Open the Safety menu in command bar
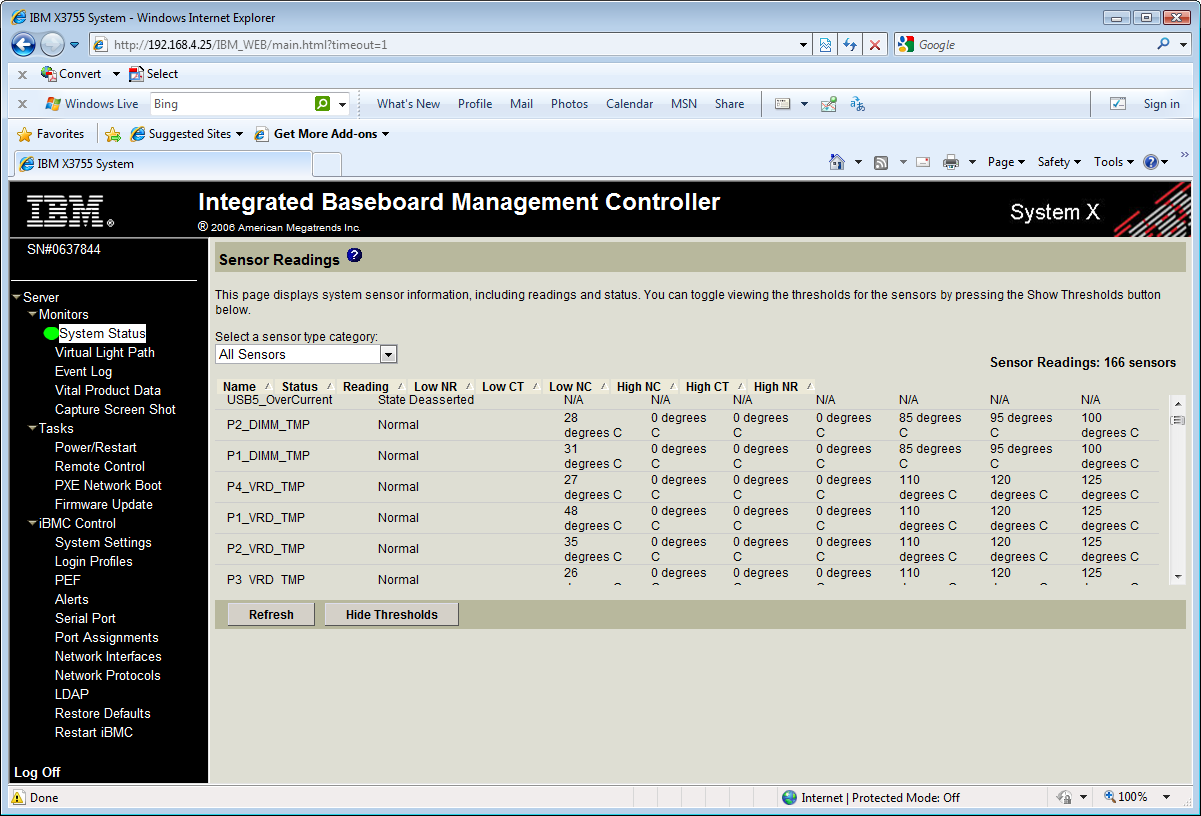The image size is (1201, 816). click(x=1059, y=162)
